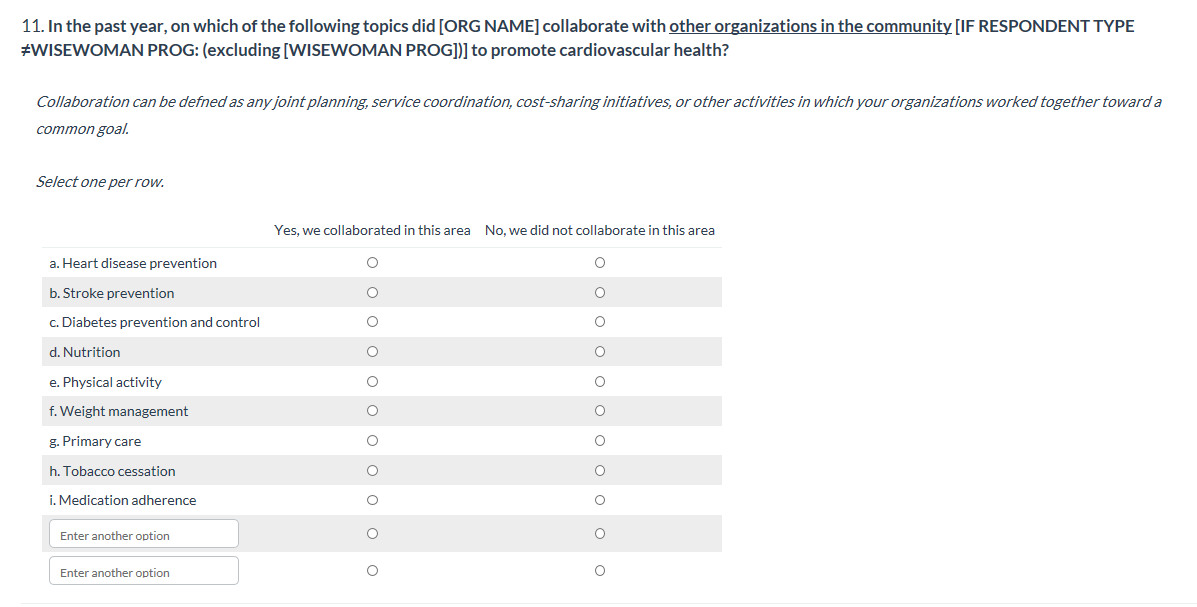This screenshot has width=1197, height=607.
Task: Choose Yes for Stroke prevention
Action: 372,293
